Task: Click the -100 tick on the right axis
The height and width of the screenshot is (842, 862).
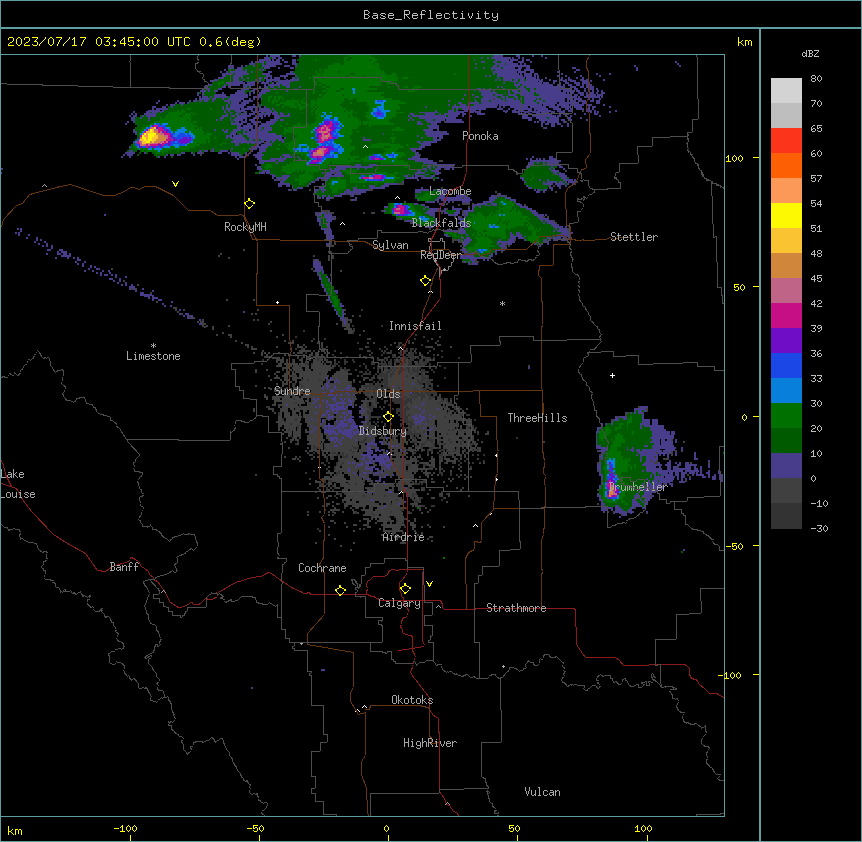Action: (730, 675)
